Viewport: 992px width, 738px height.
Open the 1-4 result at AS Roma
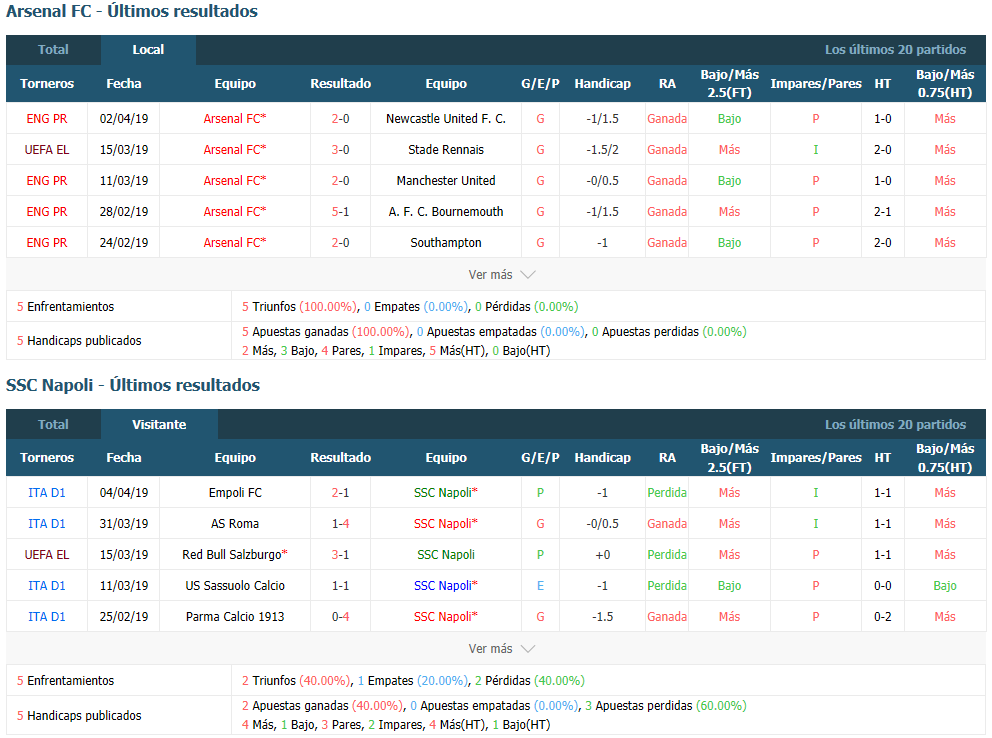click(x=340, y=524)
